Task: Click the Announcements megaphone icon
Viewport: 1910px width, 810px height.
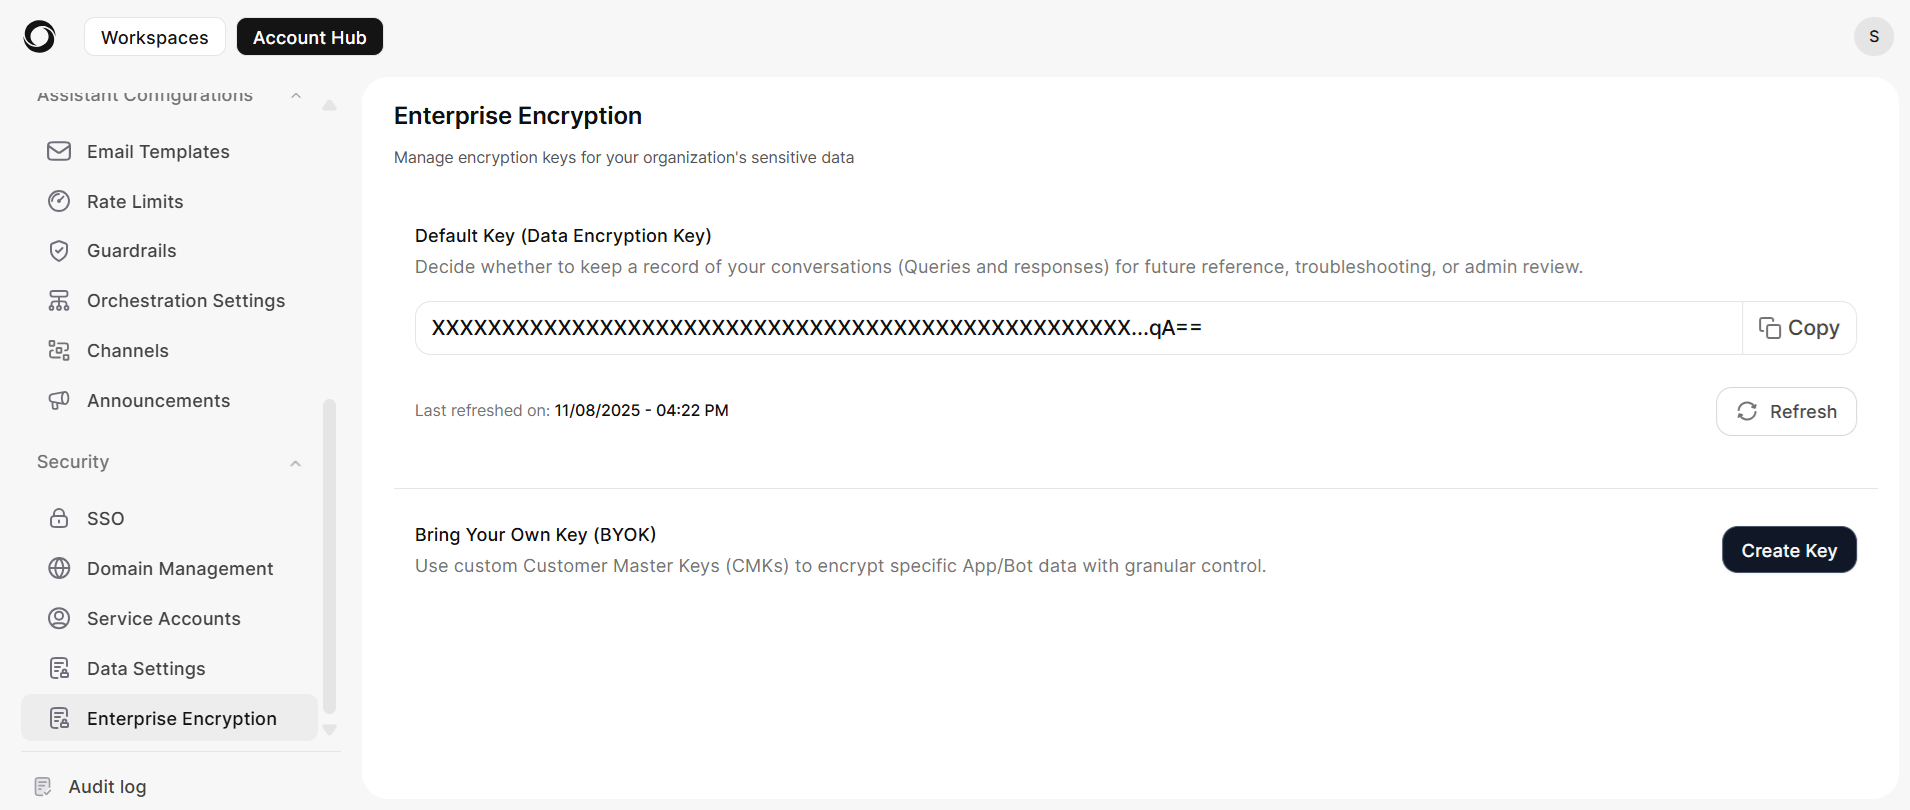Action: click(x=59, y=400)
